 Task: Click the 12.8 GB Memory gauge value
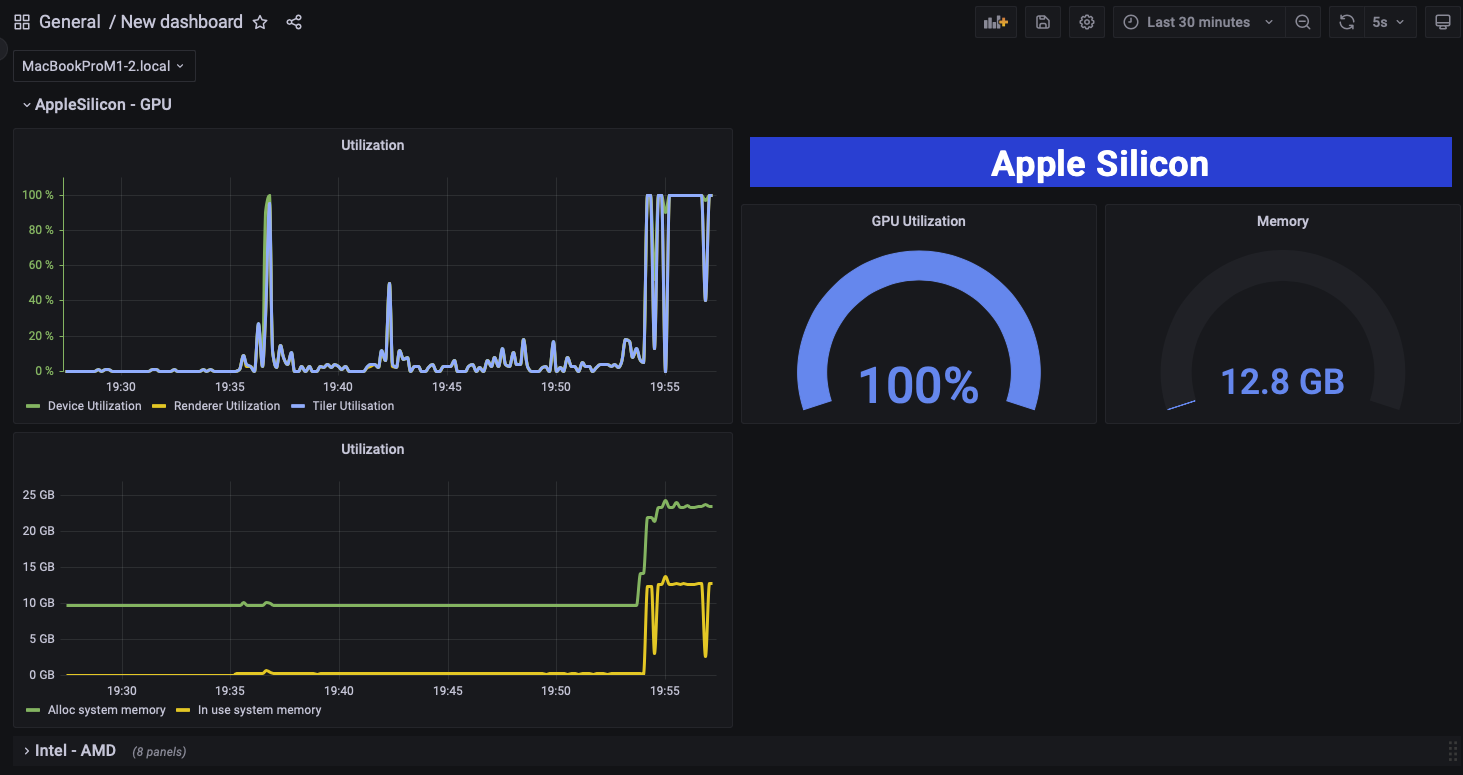coord(1282,381)
